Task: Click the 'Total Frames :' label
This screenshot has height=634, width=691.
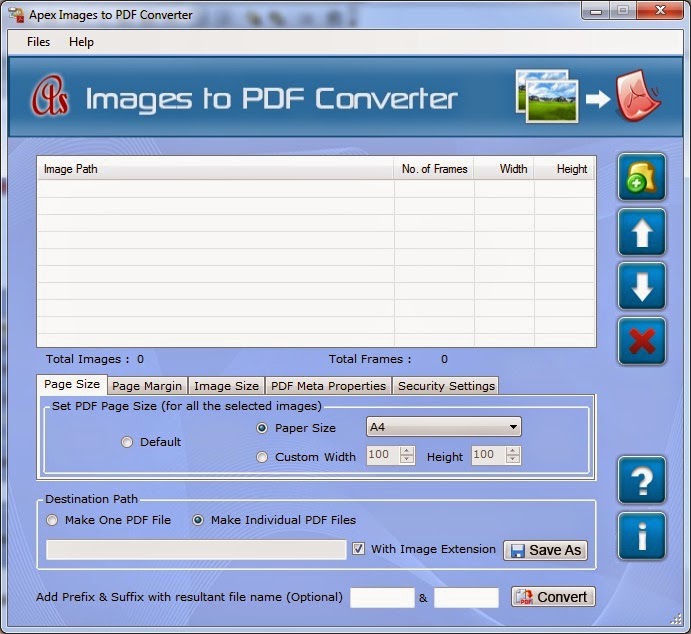Action: pos(370,359)
